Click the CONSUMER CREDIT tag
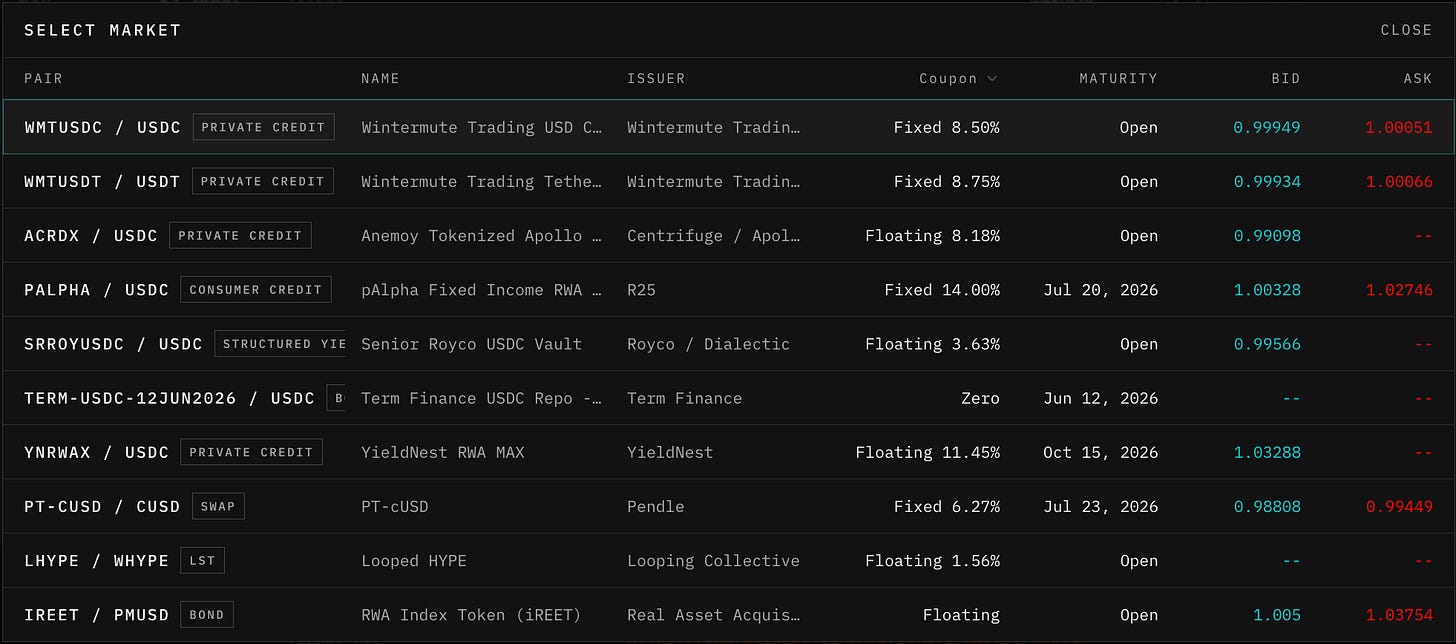Screen dimensions: 1456x644 (256, 290)
